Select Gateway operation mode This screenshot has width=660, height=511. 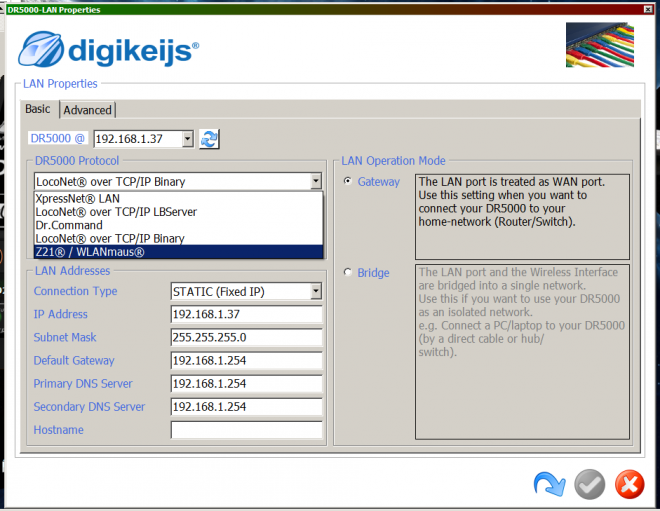[348, 181]
